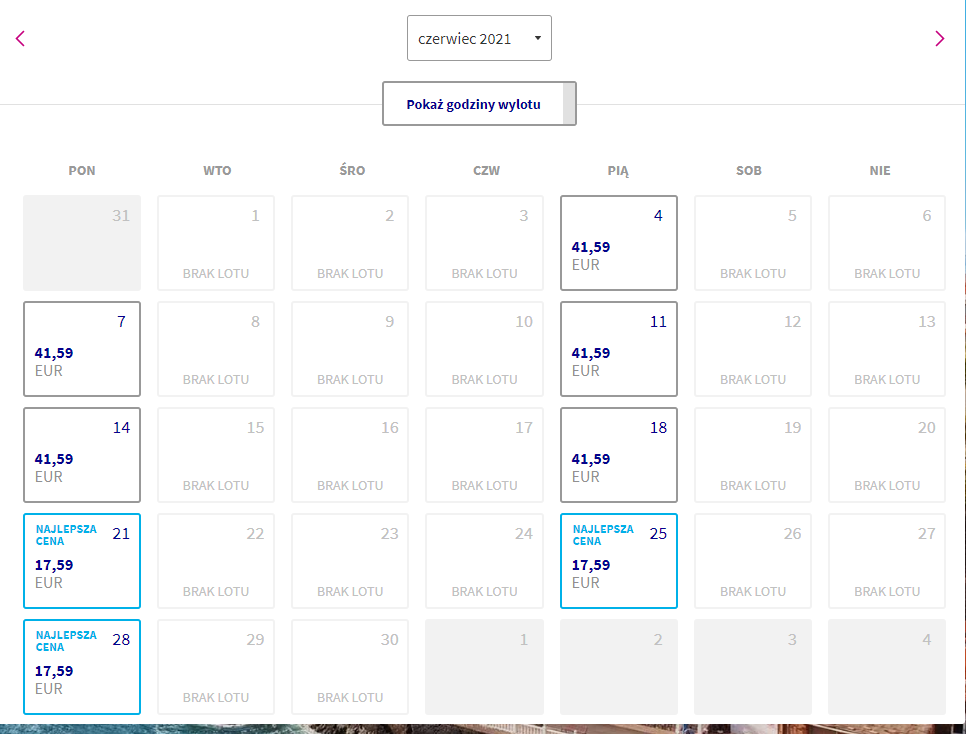Screen dimensions: 966x734
Task: Click June 26 no-flight cell
Action: [x=753, y=561]
